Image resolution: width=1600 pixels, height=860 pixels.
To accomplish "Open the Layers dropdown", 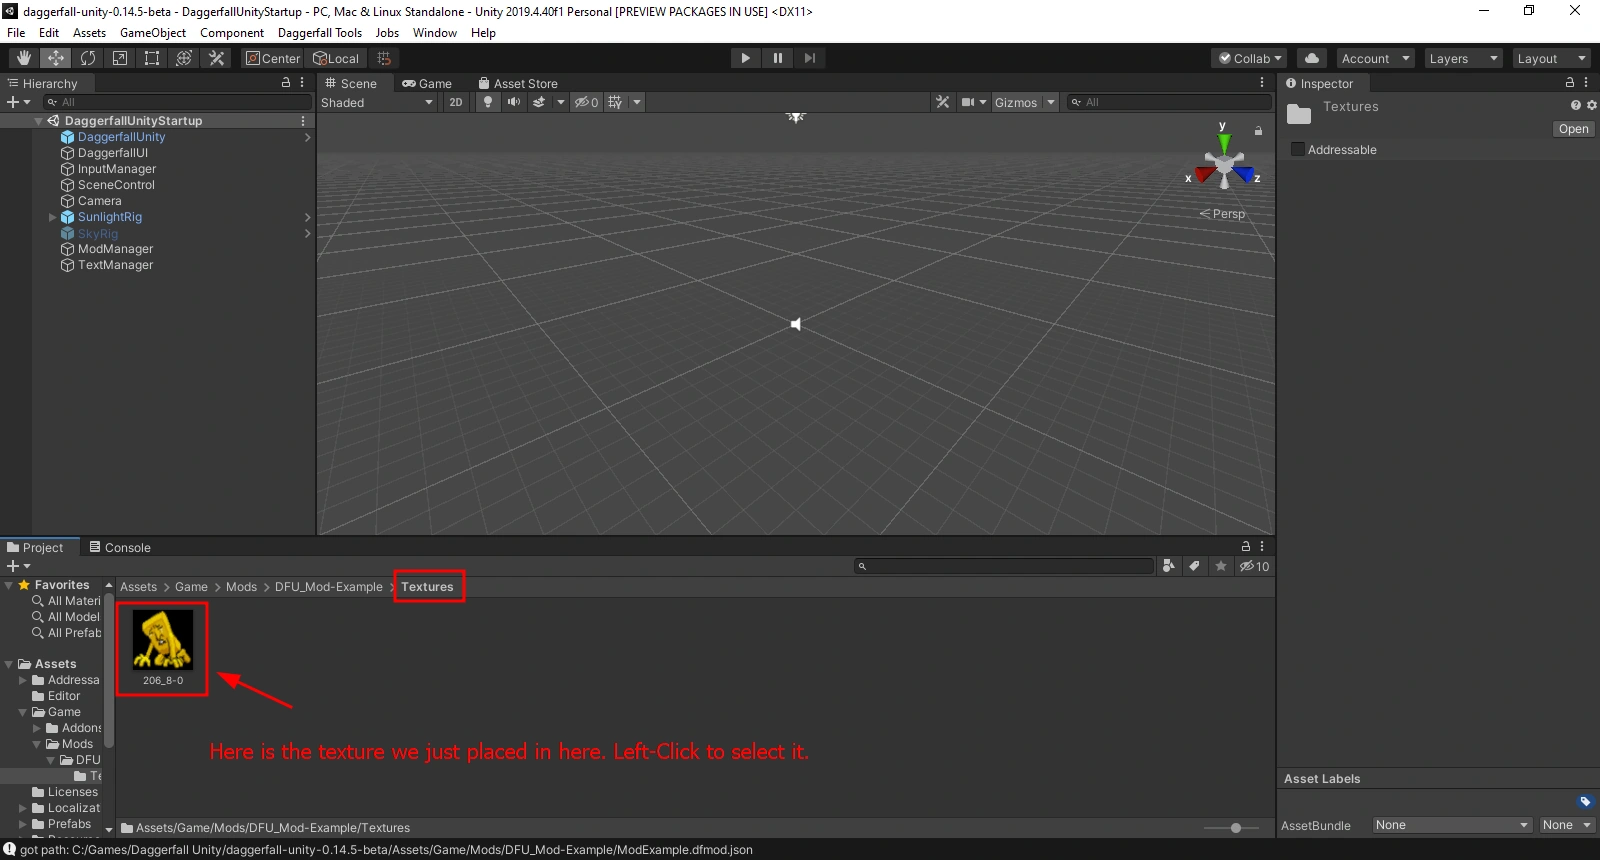I will 1464,58.
